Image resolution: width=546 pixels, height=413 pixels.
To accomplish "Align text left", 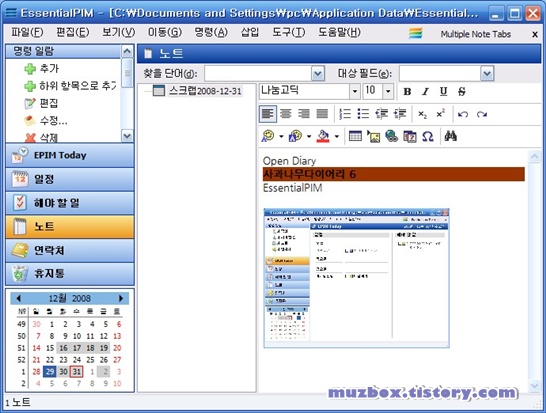I will coord(268,114).
